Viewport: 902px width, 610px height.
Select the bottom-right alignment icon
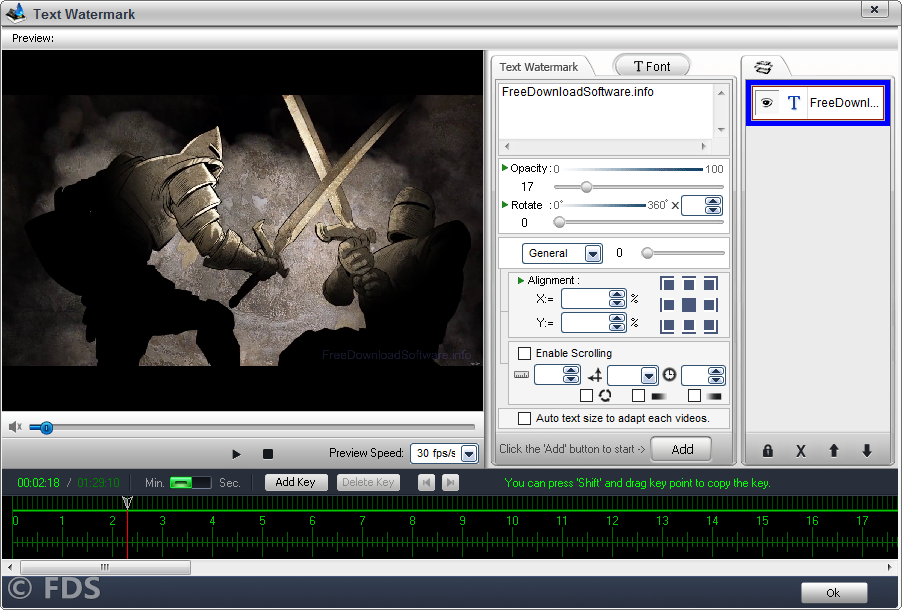pos(710,327)
